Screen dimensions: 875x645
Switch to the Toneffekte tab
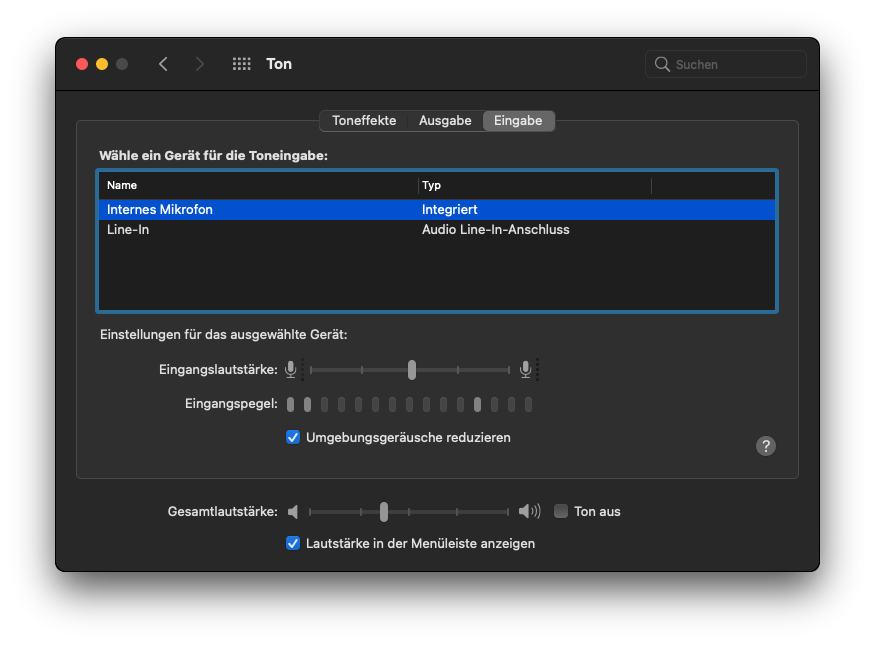(364, 120)
